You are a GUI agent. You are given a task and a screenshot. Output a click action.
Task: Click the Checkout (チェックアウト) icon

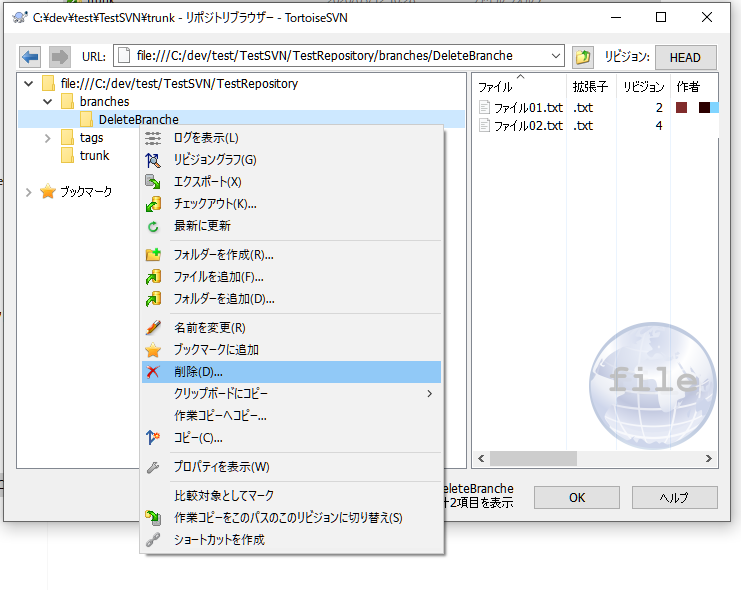pos(153,204)
